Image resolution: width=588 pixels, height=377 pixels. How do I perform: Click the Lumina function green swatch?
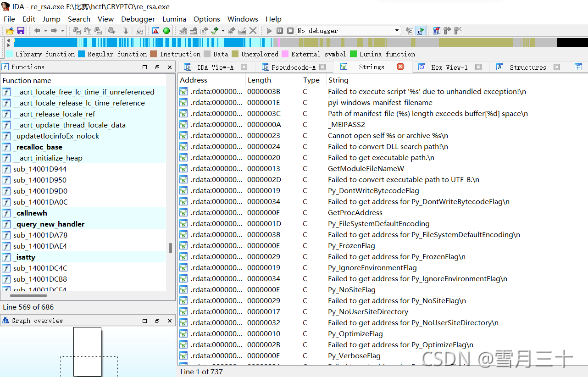click(353, 54)
